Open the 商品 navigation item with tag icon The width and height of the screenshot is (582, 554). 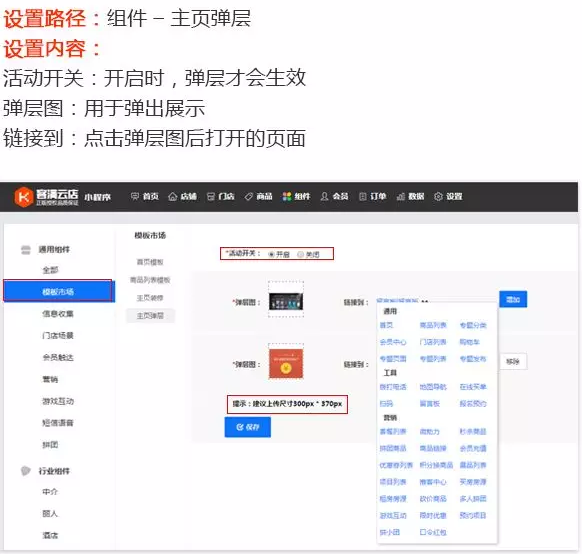tap(258, 196)
